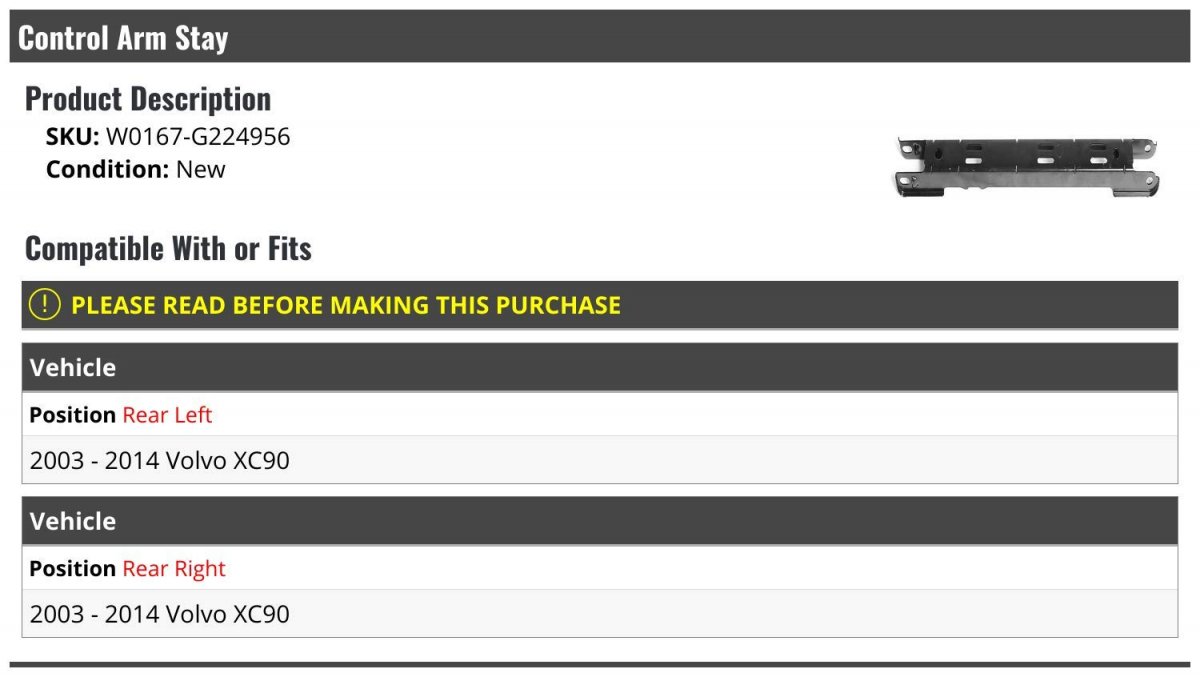1200x677 pixels.
Task: Select the Control Arm Stay title bar
Action: [600, 37]
